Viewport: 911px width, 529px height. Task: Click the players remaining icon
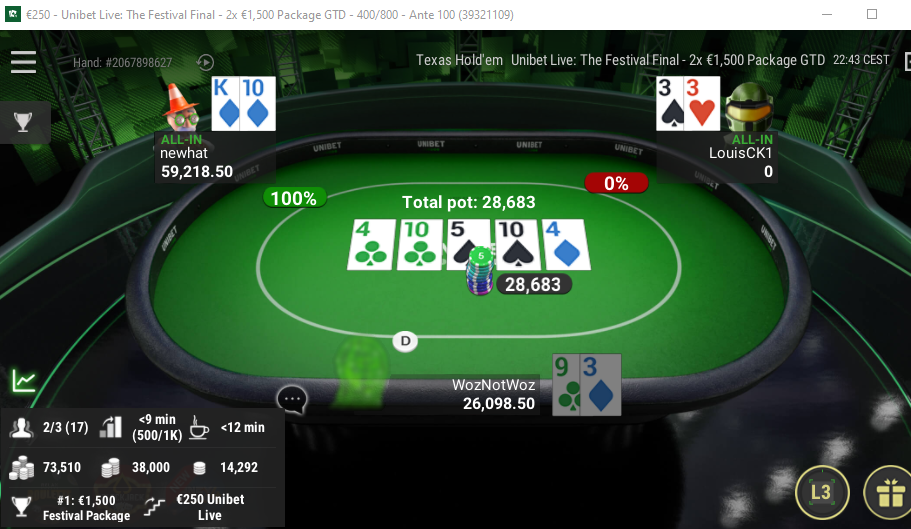[x=21, y=427]
